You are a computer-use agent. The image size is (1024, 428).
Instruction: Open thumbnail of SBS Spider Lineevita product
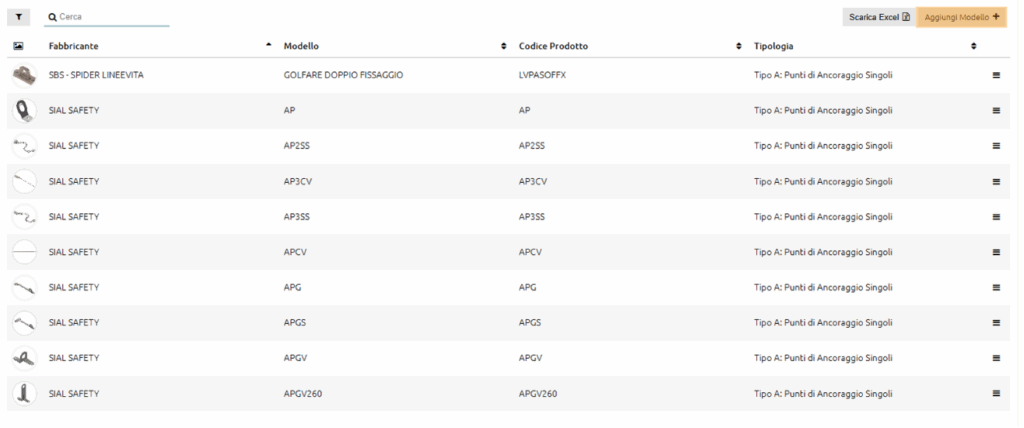[24, 75]
